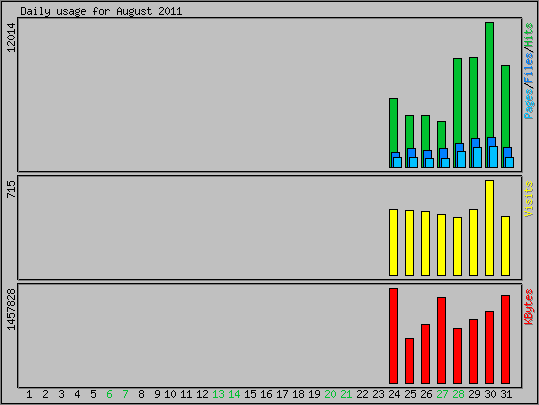Click the yellow visits bar for day 28

458,246
